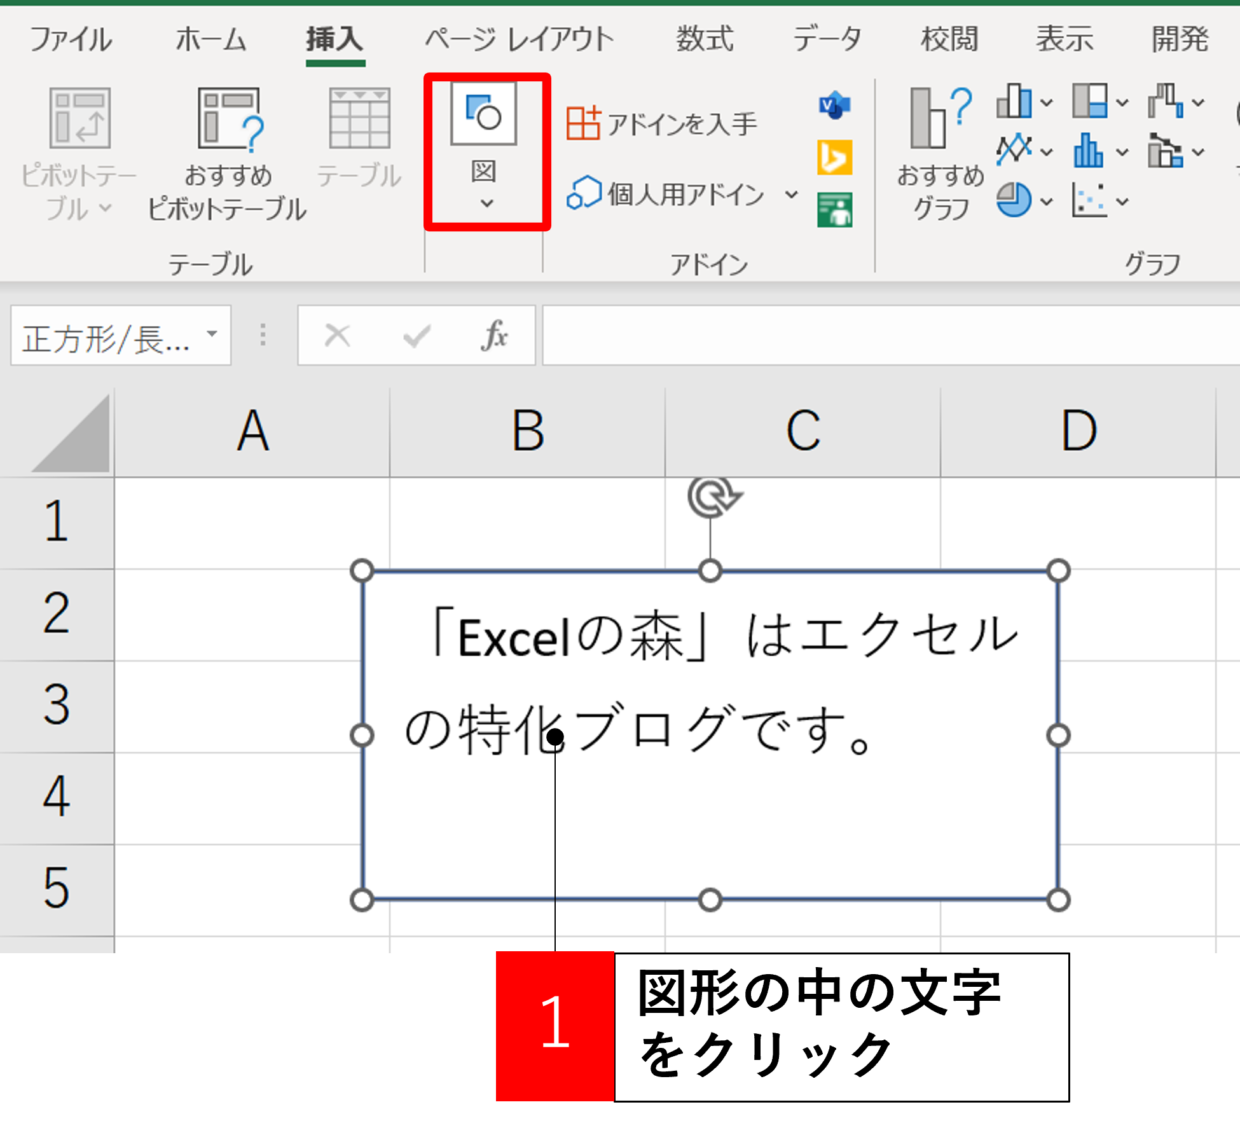Click the bottom-right shape resize handle
The image size is (1240, 1121).
(x=1058, y=899)
